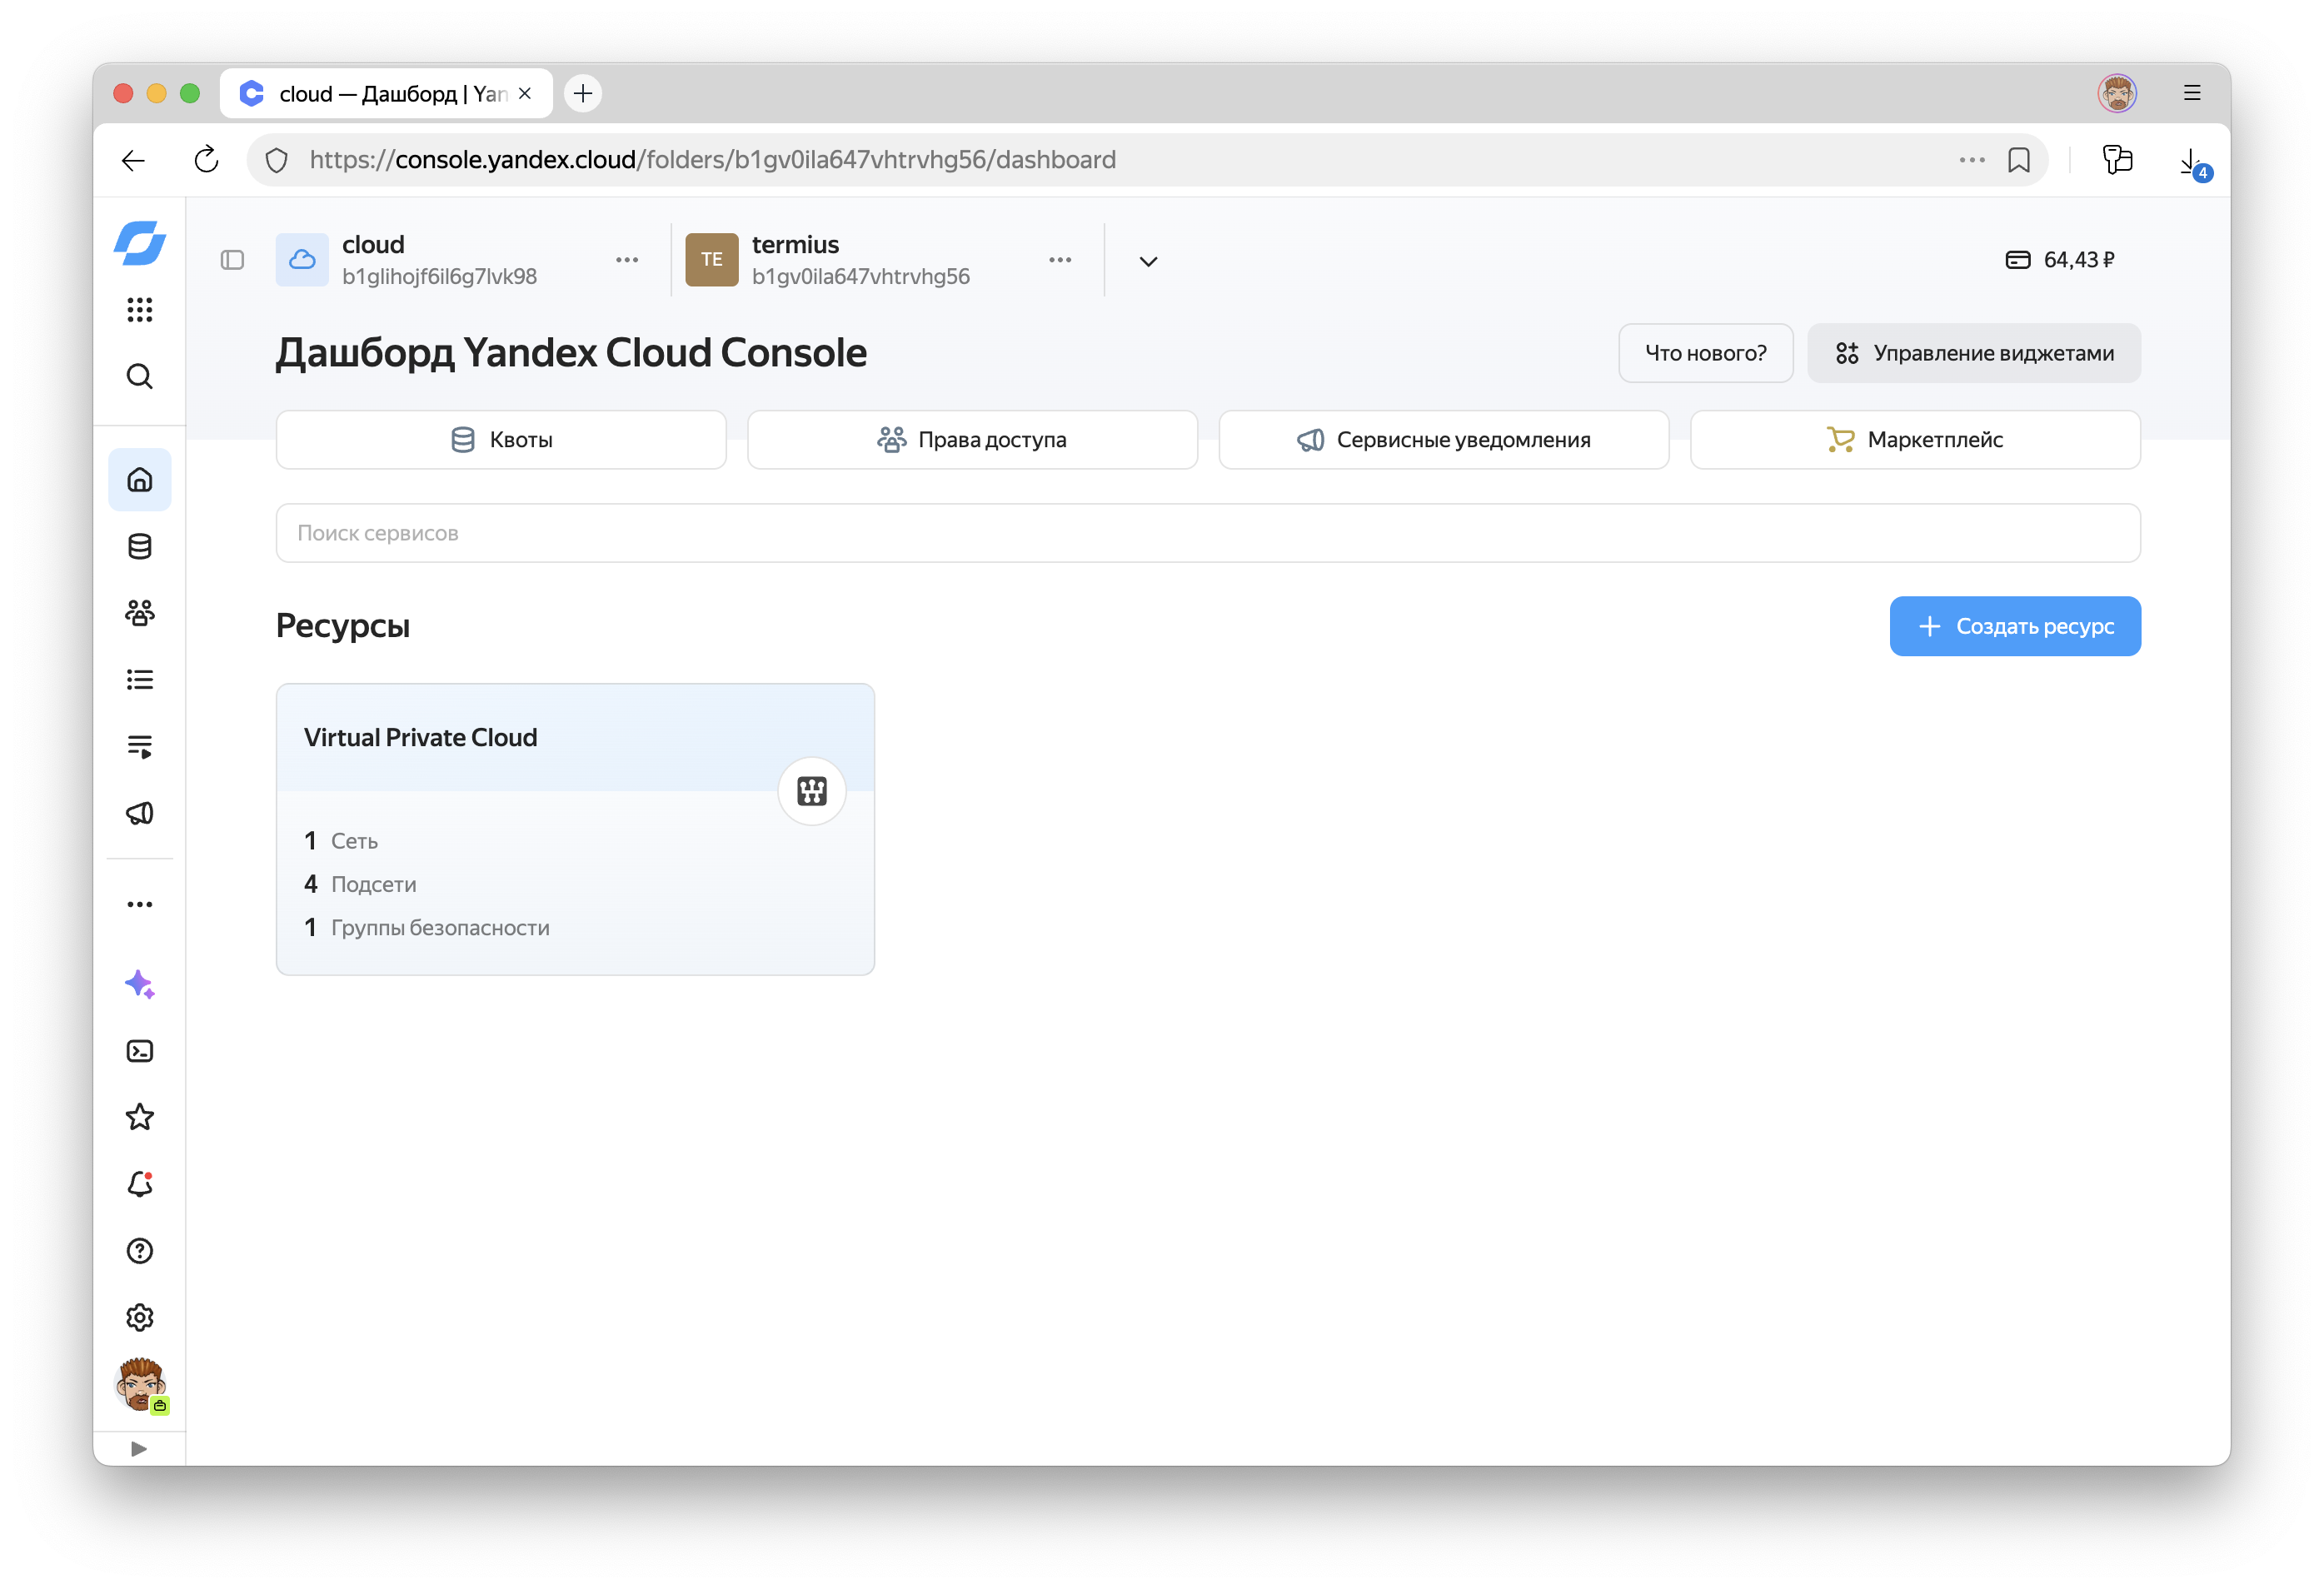Open the termius folder three-dot menu
This screenshot has width=2324, height=1589.
coord(1060,260)
